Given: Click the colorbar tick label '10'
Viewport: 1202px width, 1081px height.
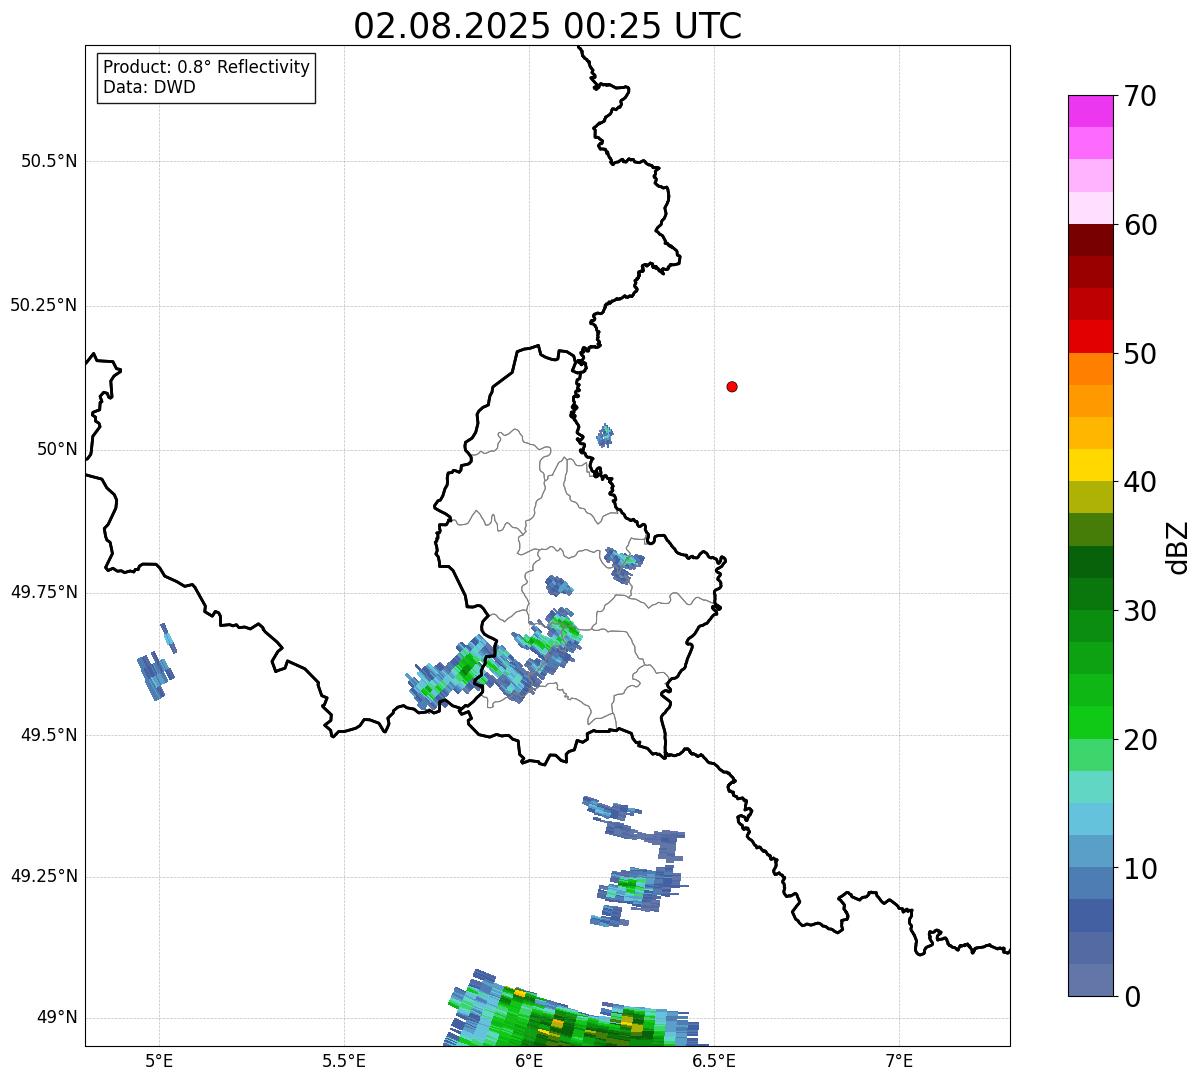Looking at the screenshot, I should click(x=1140, y=869).
